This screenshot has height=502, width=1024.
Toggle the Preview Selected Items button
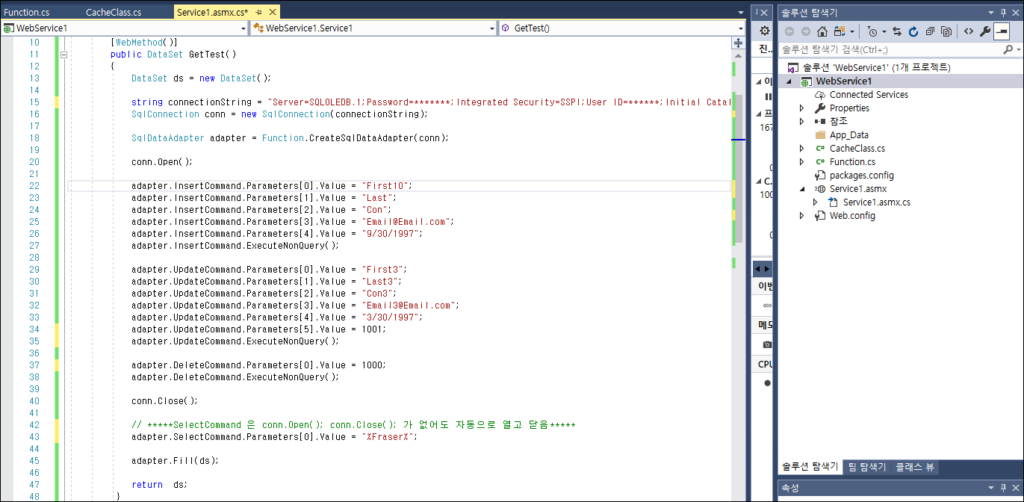pyautogui.click(x=1002, y=31)
